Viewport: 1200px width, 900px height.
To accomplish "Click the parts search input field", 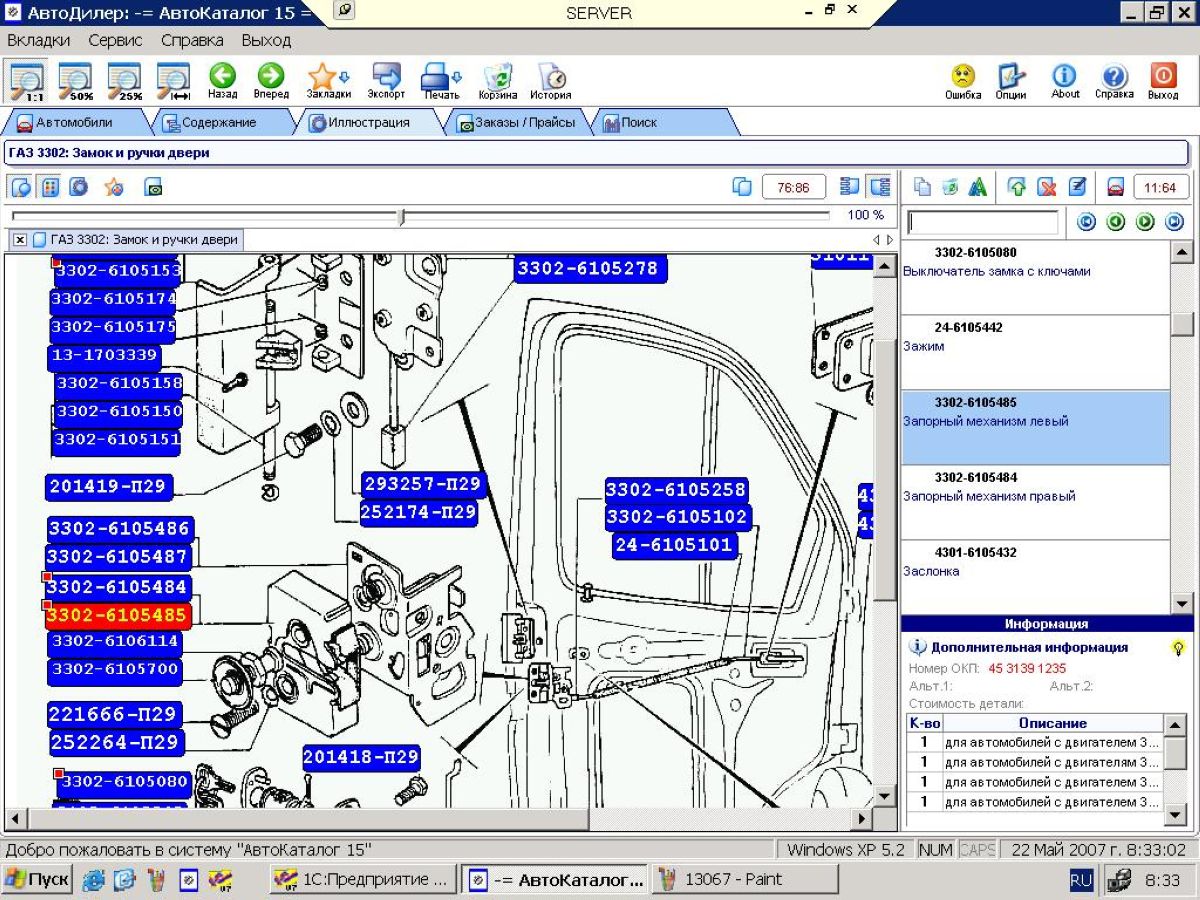I will coord(982,222).
